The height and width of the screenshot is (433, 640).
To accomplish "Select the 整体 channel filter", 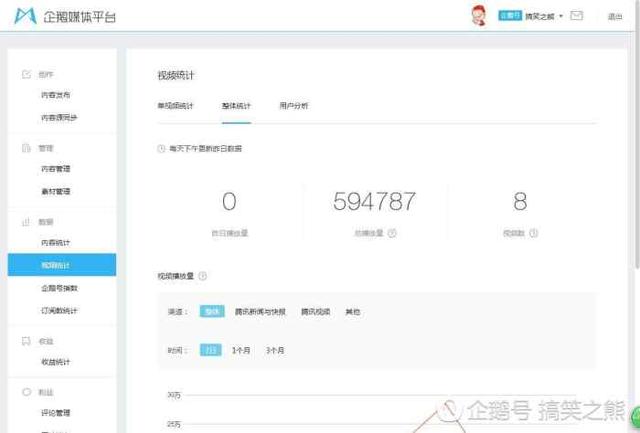I will point(211,312).
